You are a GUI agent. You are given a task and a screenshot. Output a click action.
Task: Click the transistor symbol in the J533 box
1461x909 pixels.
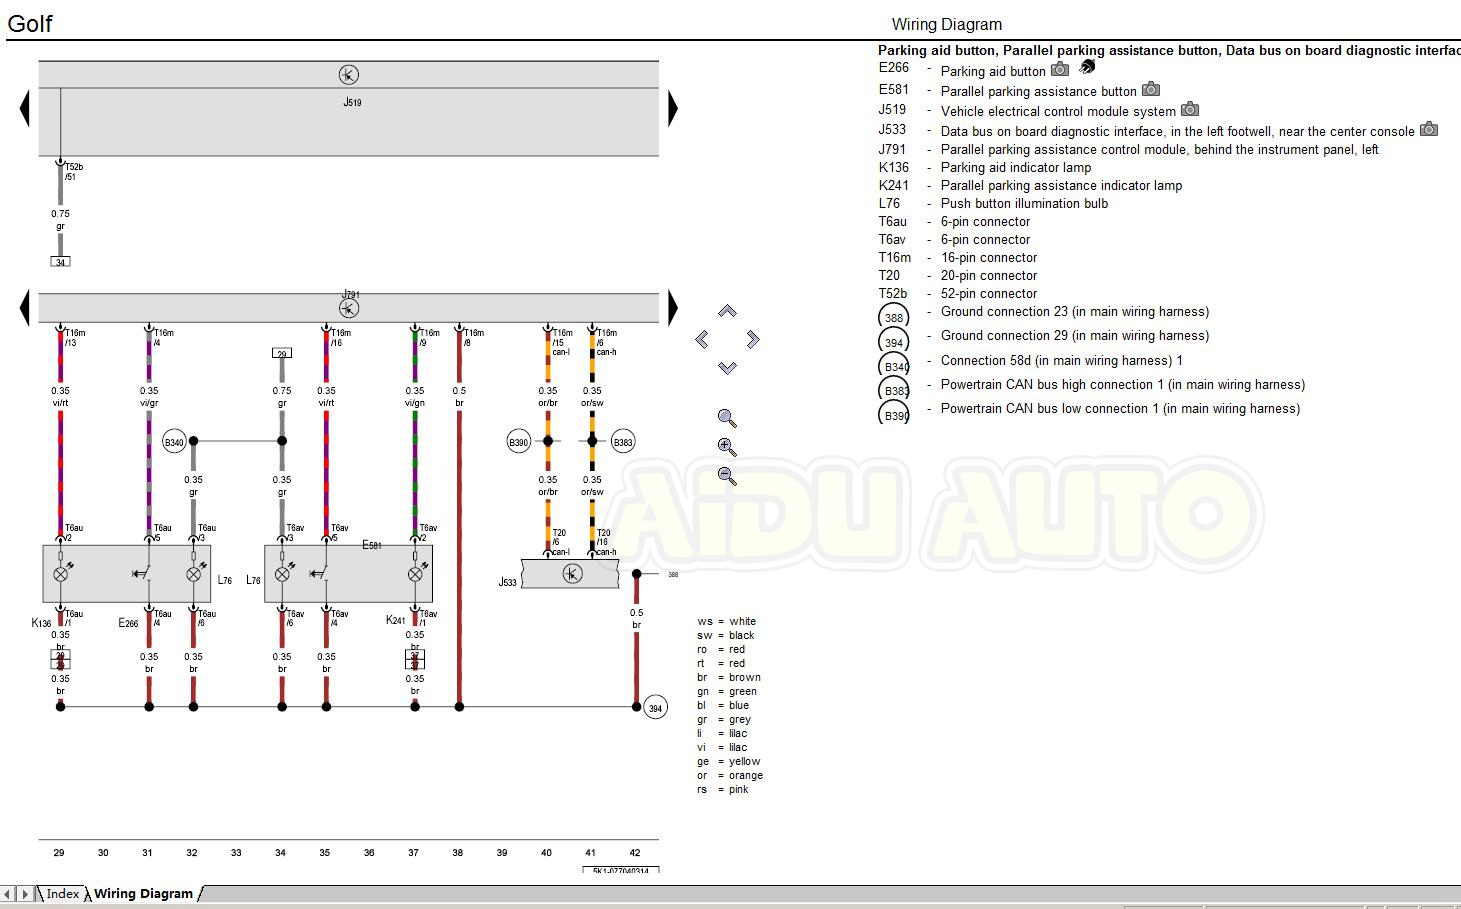click(572, 573)
